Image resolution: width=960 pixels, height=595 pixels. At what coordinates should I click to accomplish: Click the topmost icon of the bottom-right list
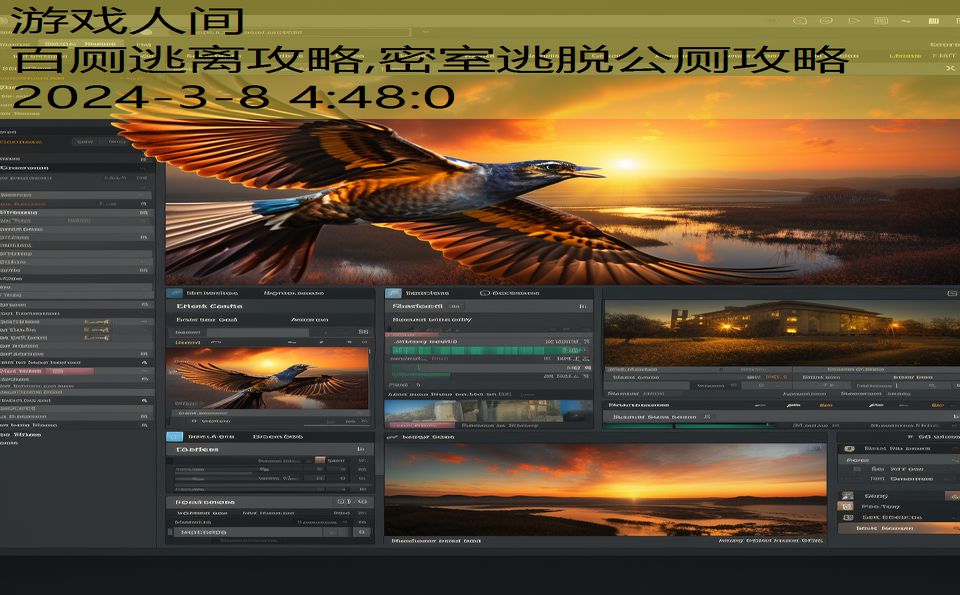tap(848, 449)
